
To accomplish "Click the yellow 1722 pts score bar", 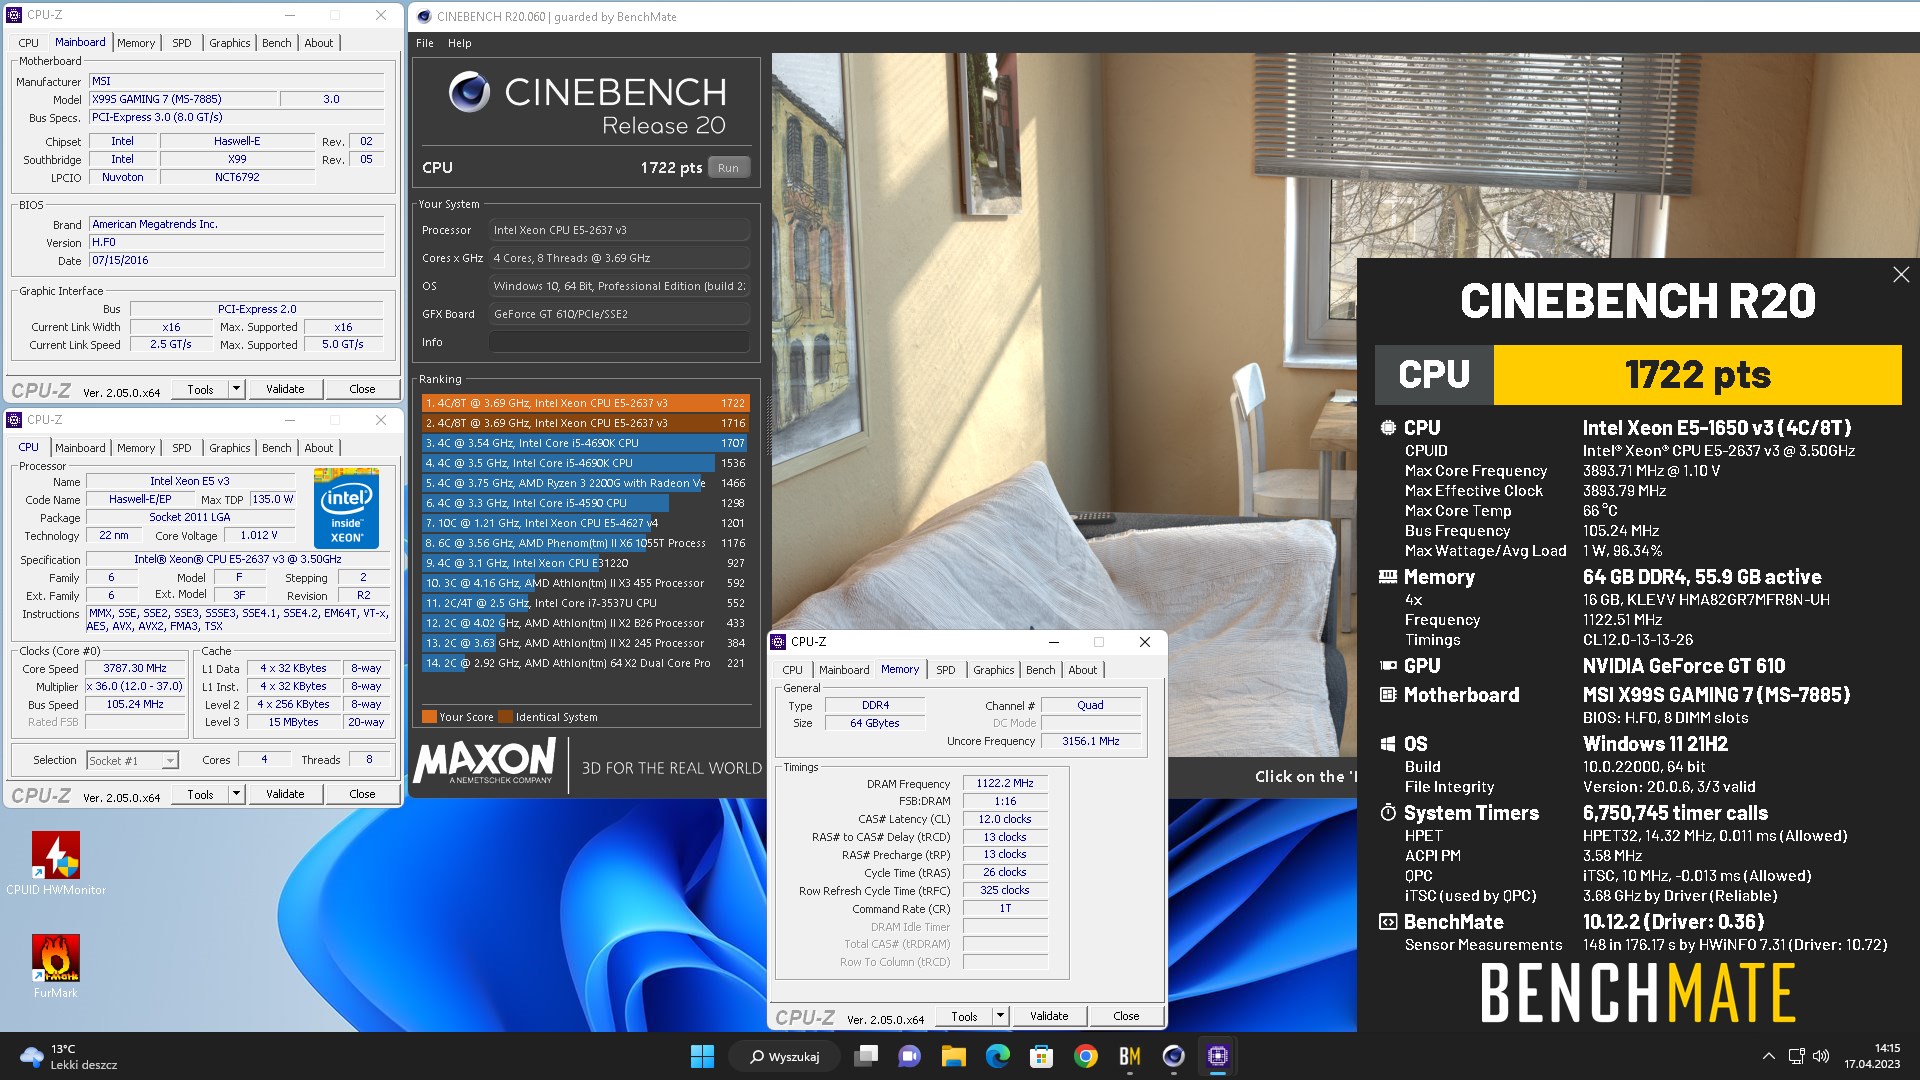I will [x=1697, y=375].
